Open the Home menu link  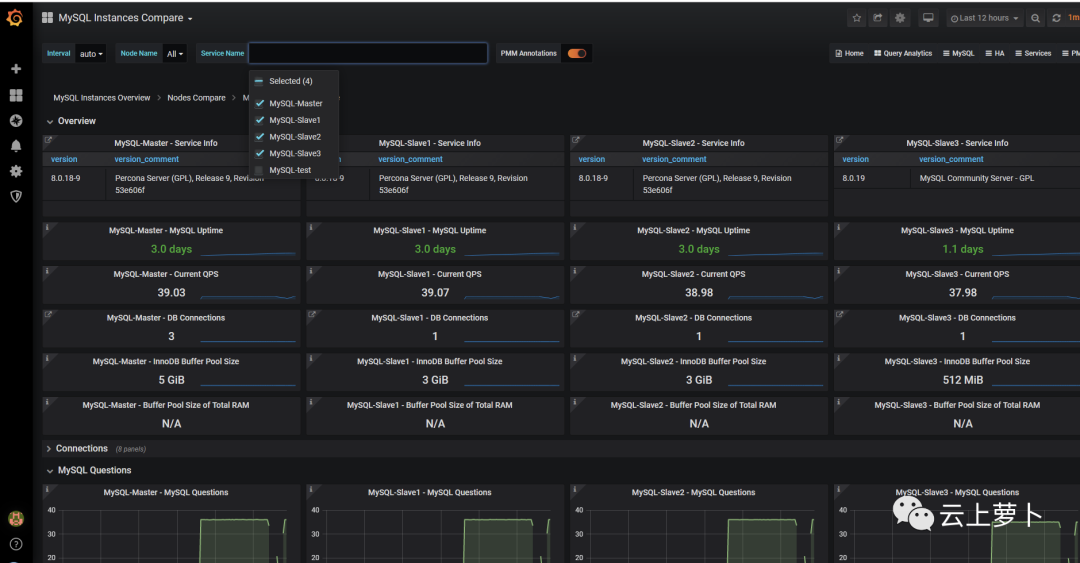(x=849, y=53)
